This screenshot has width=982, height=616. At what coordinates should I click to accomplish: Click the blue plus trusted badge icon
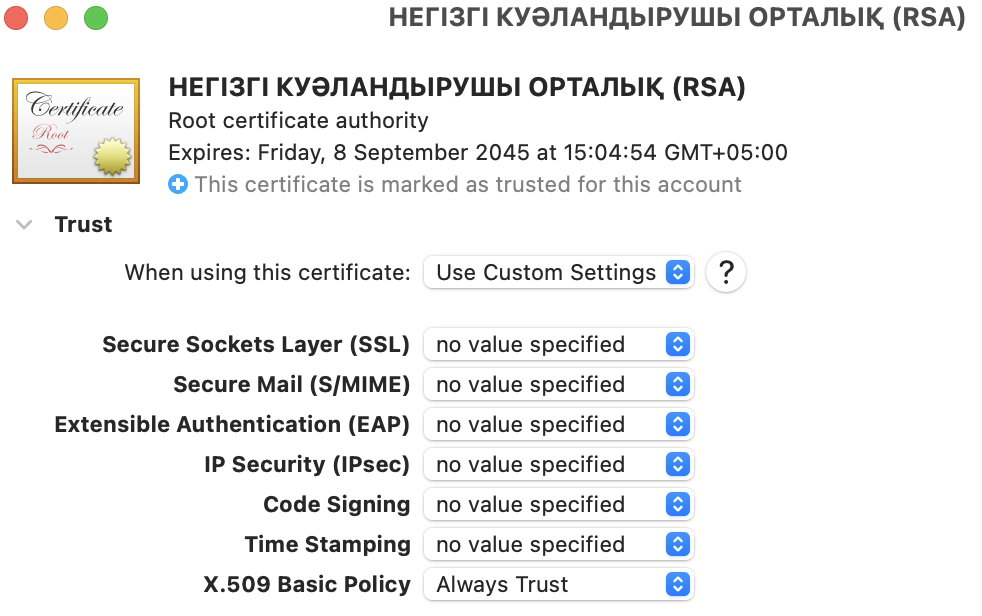click(x=178, y=184)
